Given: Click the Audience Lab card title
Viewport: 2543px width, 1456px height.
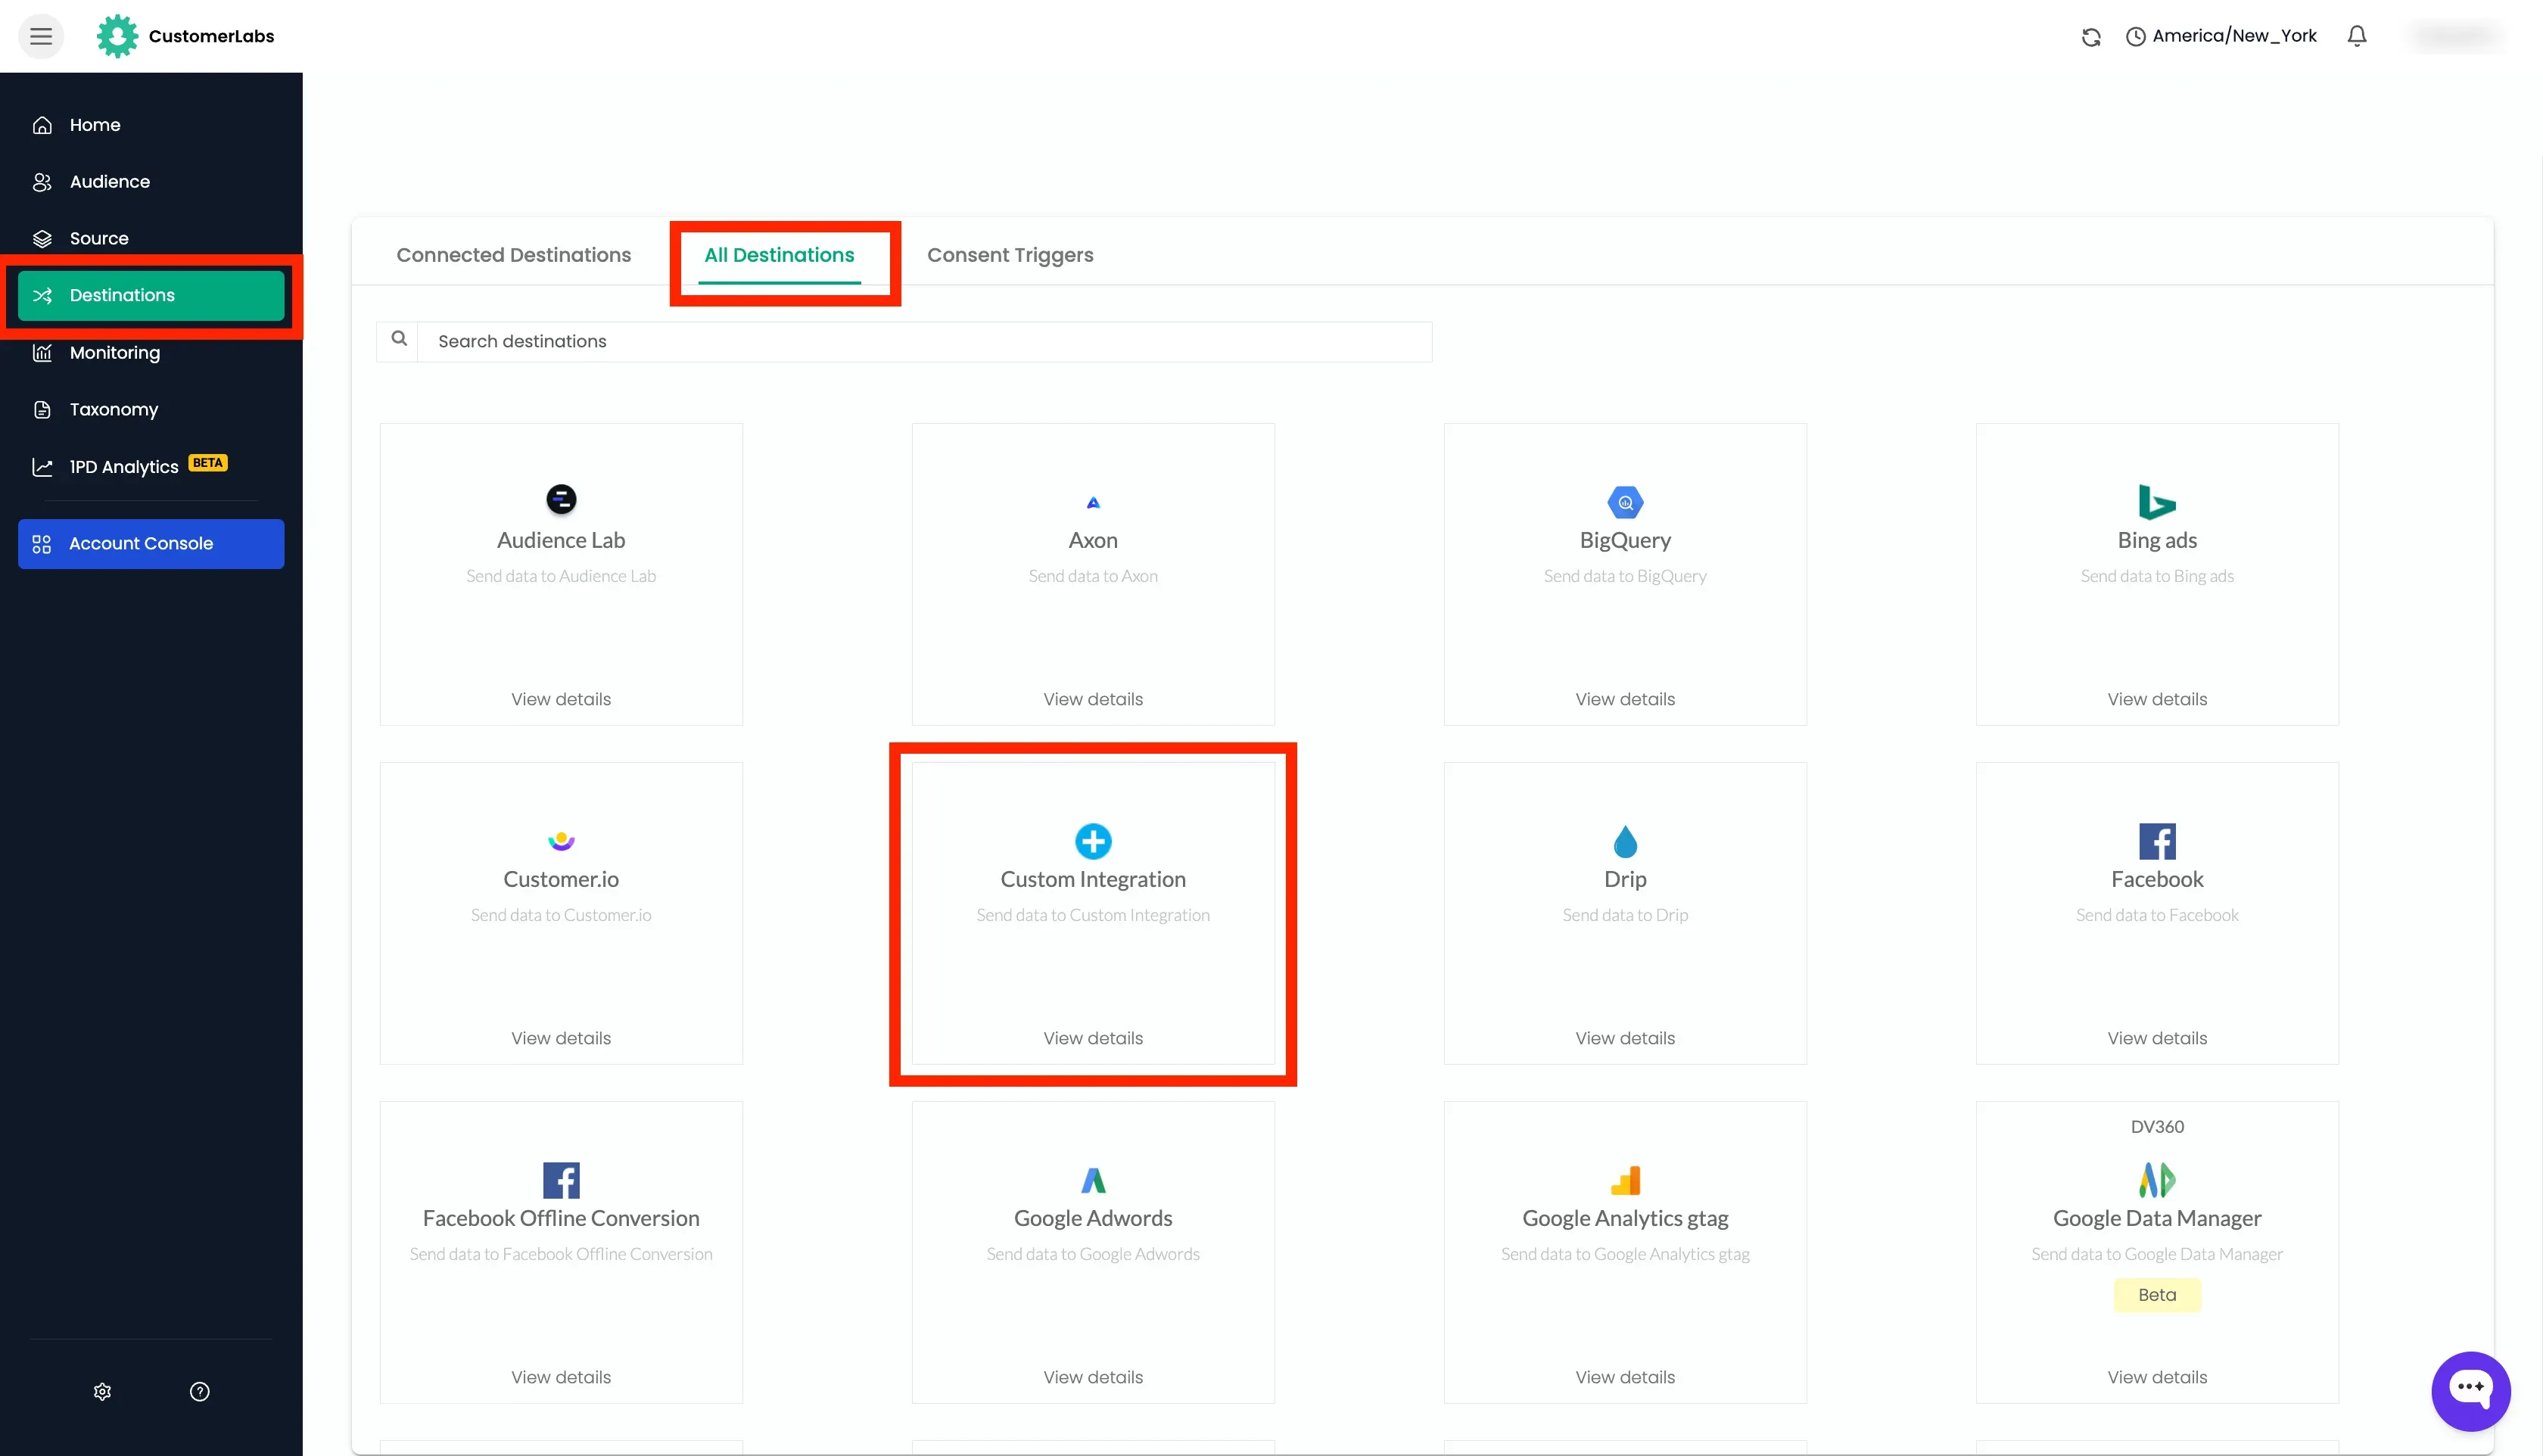Looking at the screenshot, I should [x=561, y=540].
